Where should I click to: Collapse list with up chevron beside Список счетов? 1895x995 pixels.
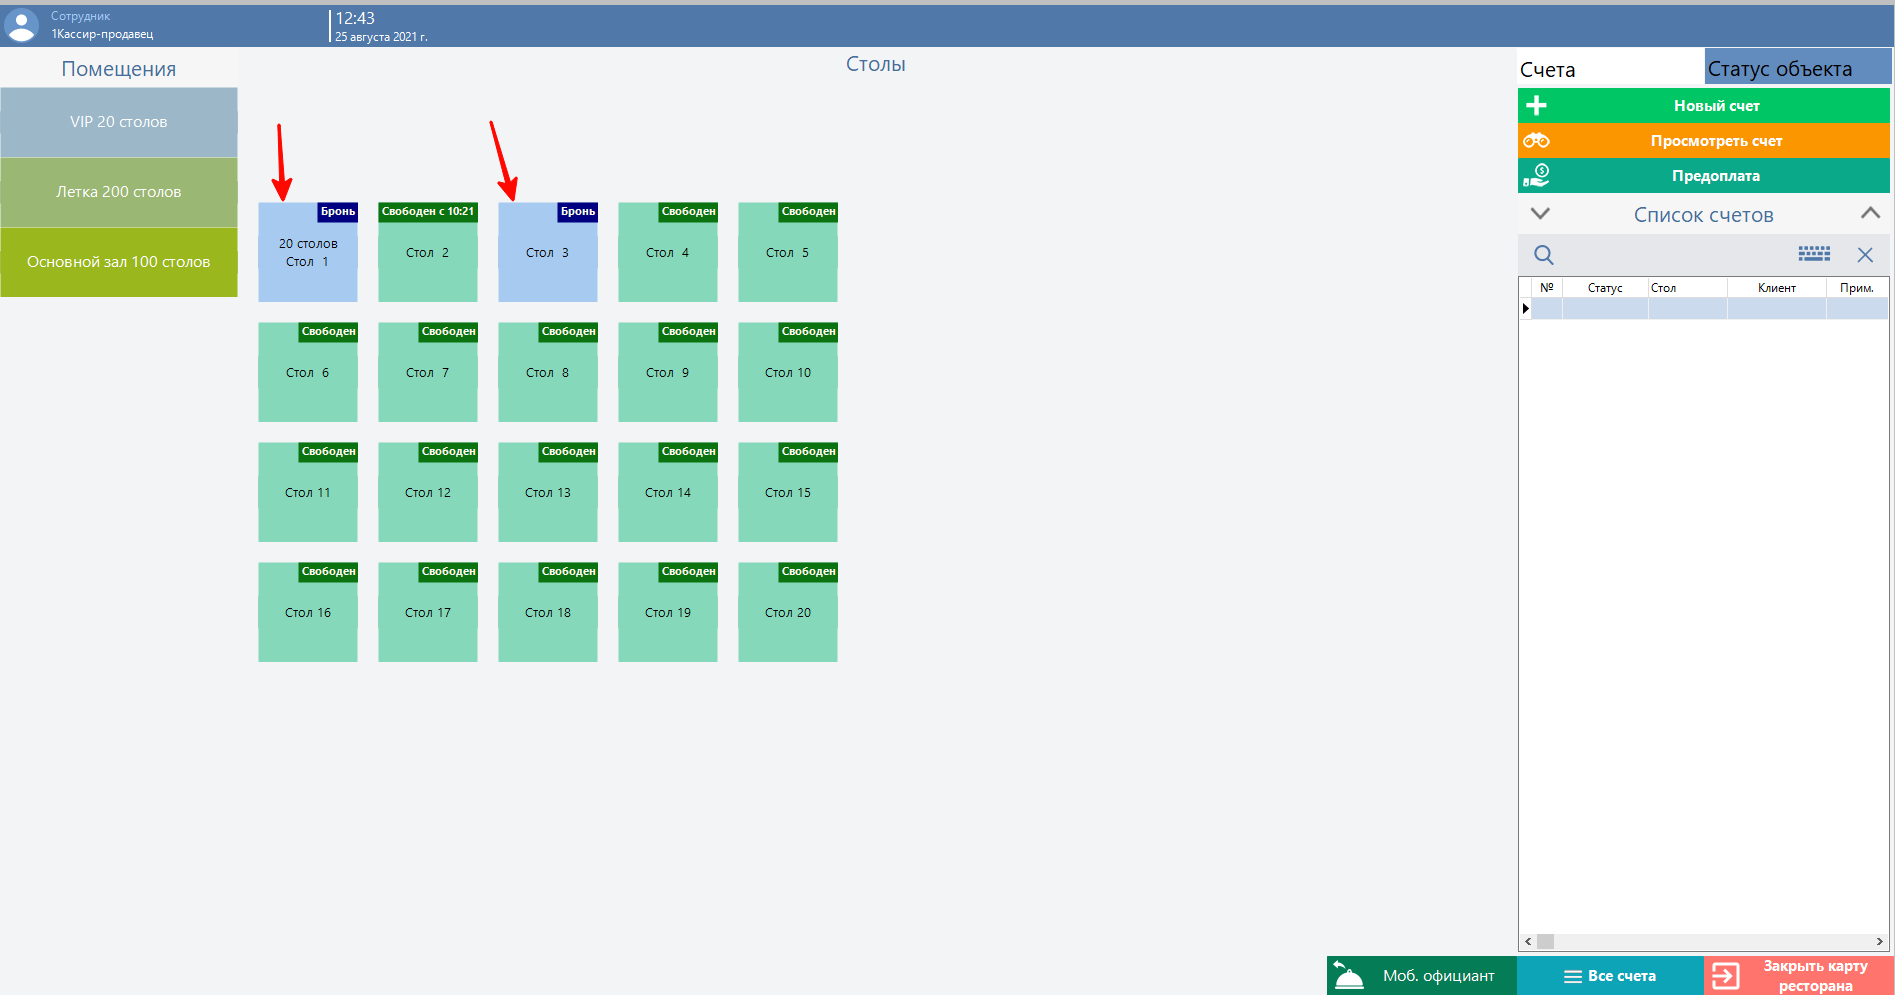1870,214
